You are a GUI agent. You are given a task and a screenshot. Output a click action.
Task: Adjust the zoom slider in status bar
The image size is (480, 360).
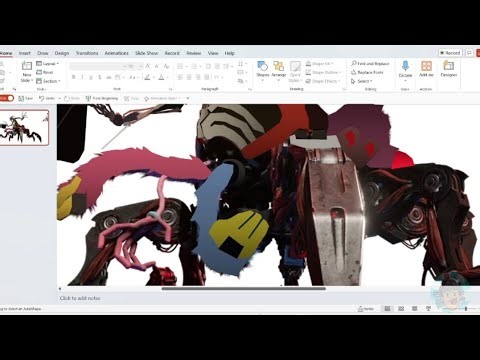(x=466, y=309)
